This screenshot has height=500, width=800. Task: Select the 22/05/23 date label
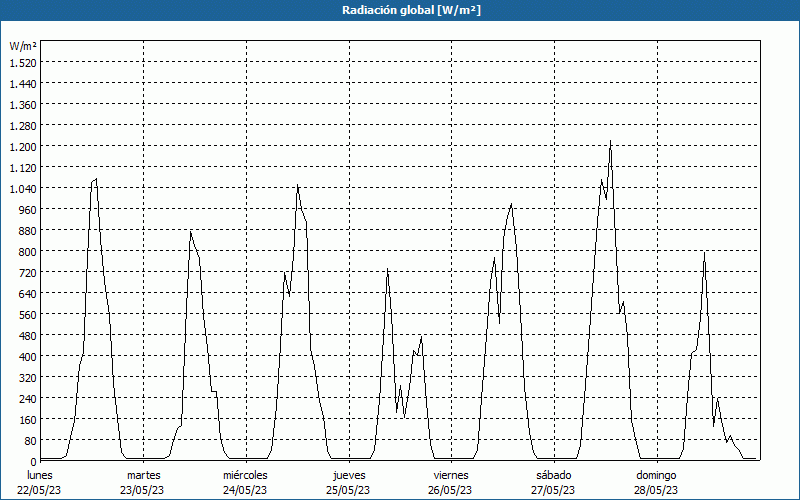pyautogui.click(x=39, y=490)
